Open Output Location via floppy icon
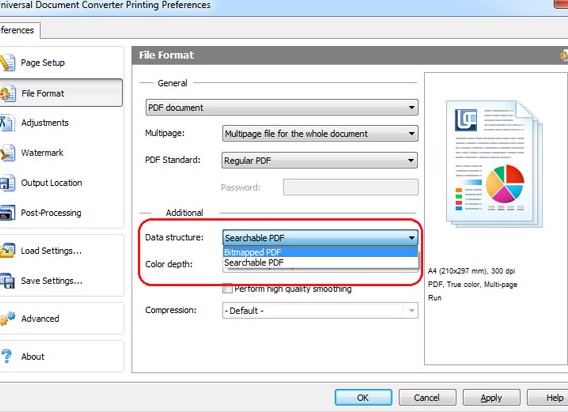568x412 pixels. point(7,183)
